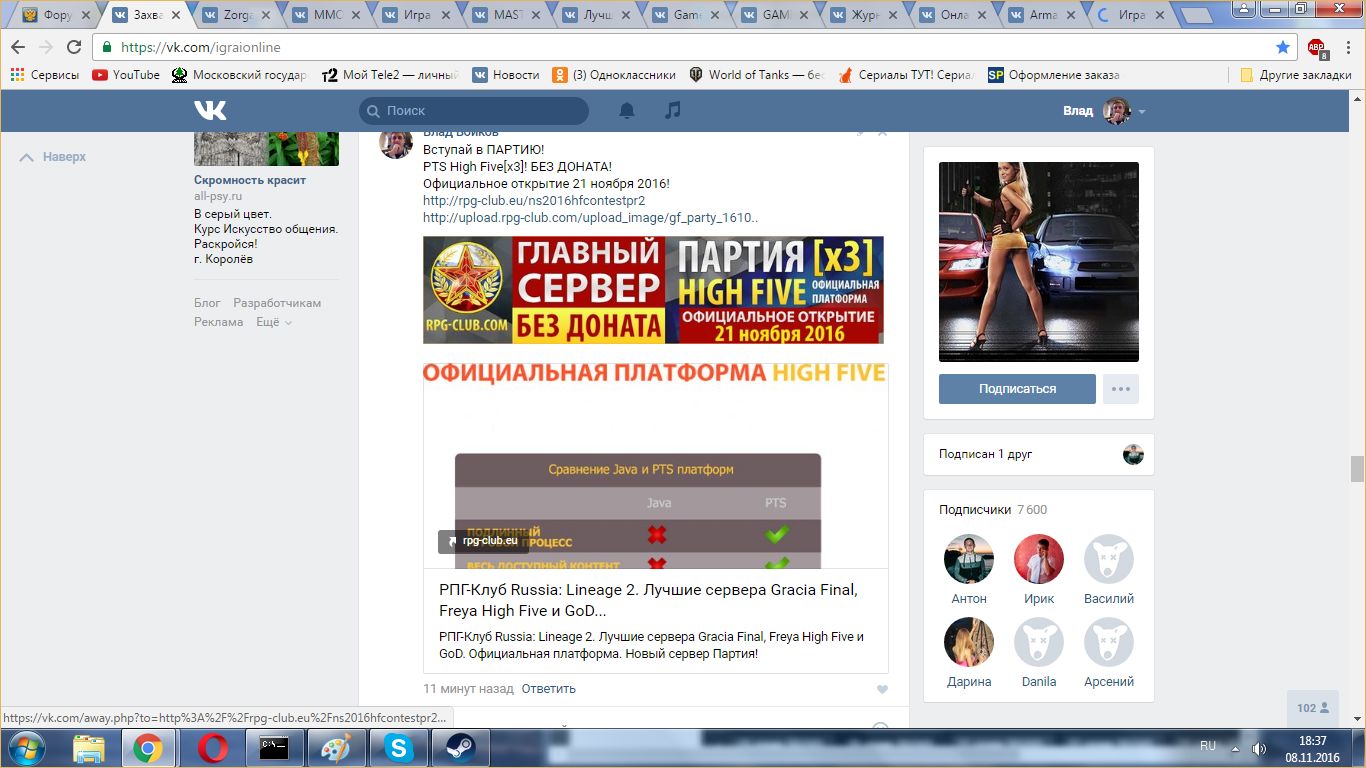Open upload.rpg-club.com image link
1366x768 pixels.
(x=591, y=217)
